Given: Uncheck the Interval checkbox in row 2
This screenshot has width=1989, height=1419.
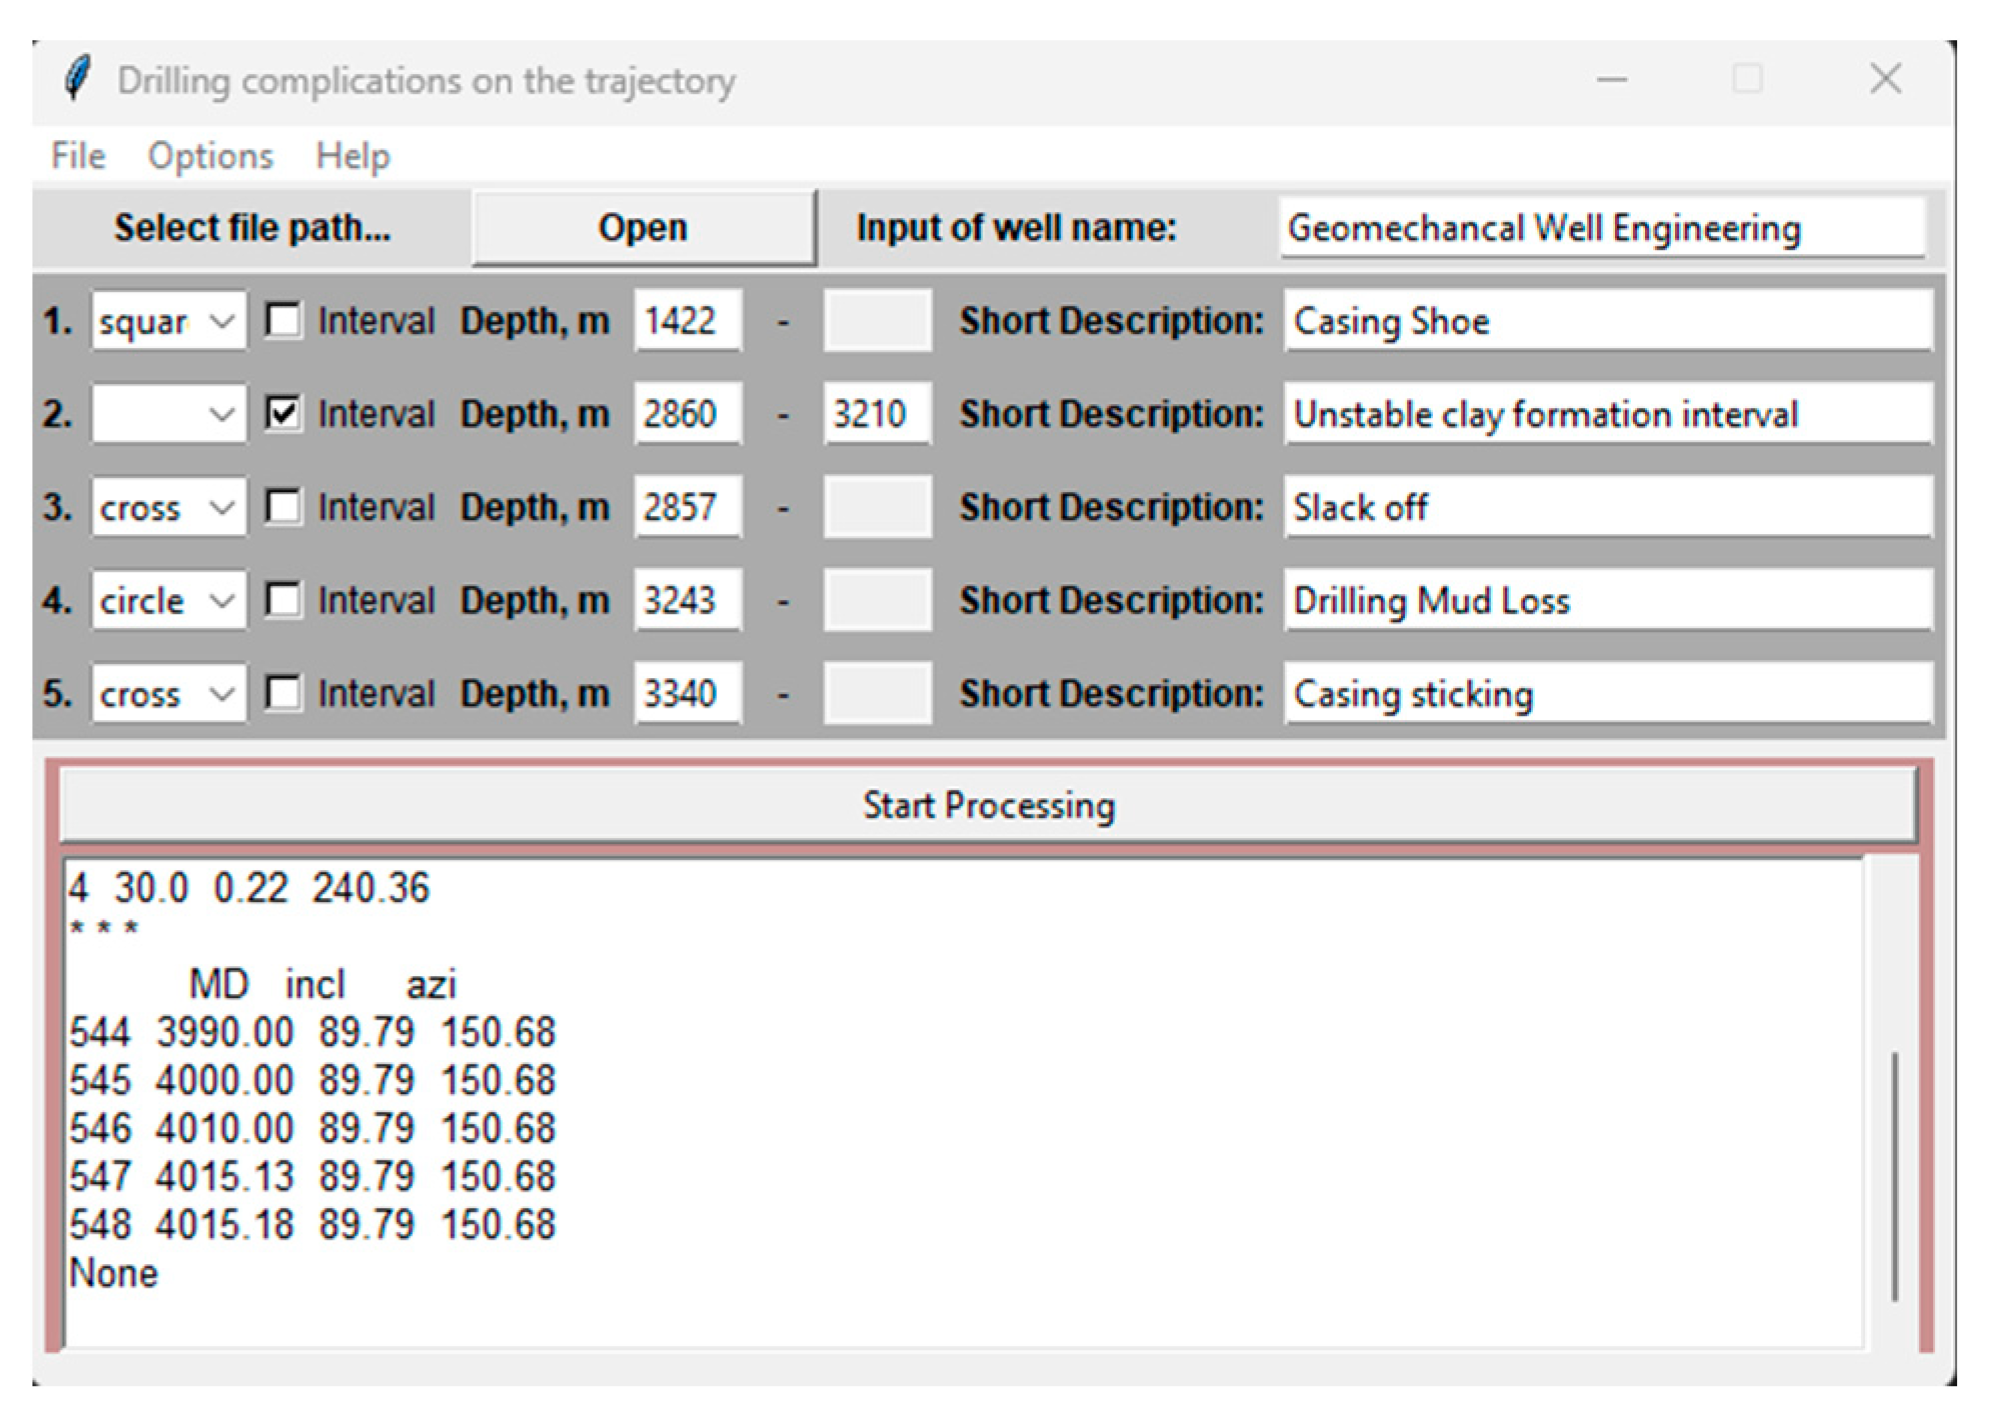Looking at the screenshot, I should [x=284, y=414].
